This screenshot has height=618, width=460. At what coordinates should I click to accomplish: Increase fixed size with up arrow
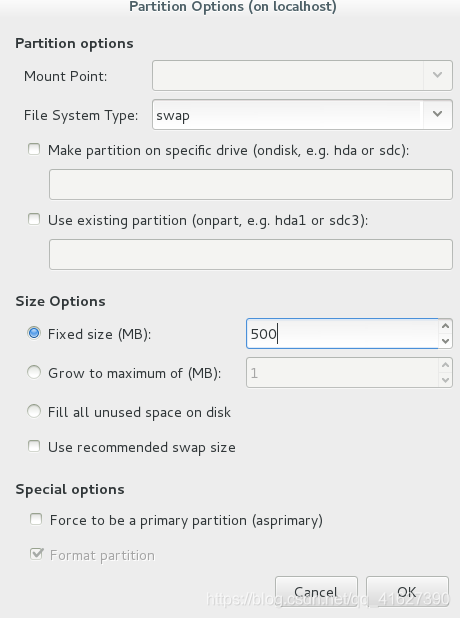coord(445,326)
